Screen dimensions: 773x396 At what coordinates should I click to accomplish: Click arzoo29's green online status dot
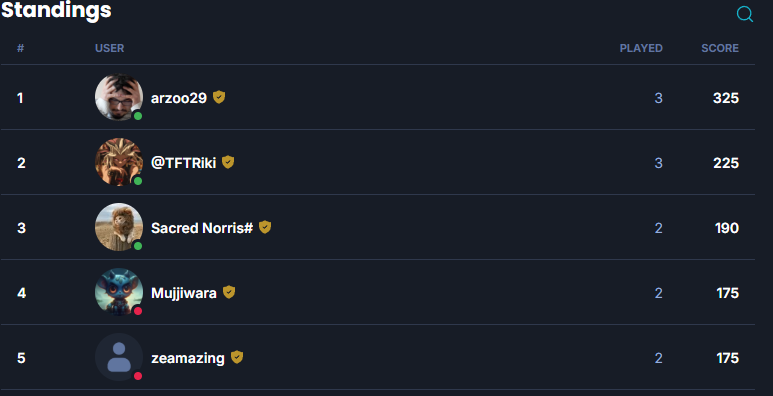[x=138, y=116]
